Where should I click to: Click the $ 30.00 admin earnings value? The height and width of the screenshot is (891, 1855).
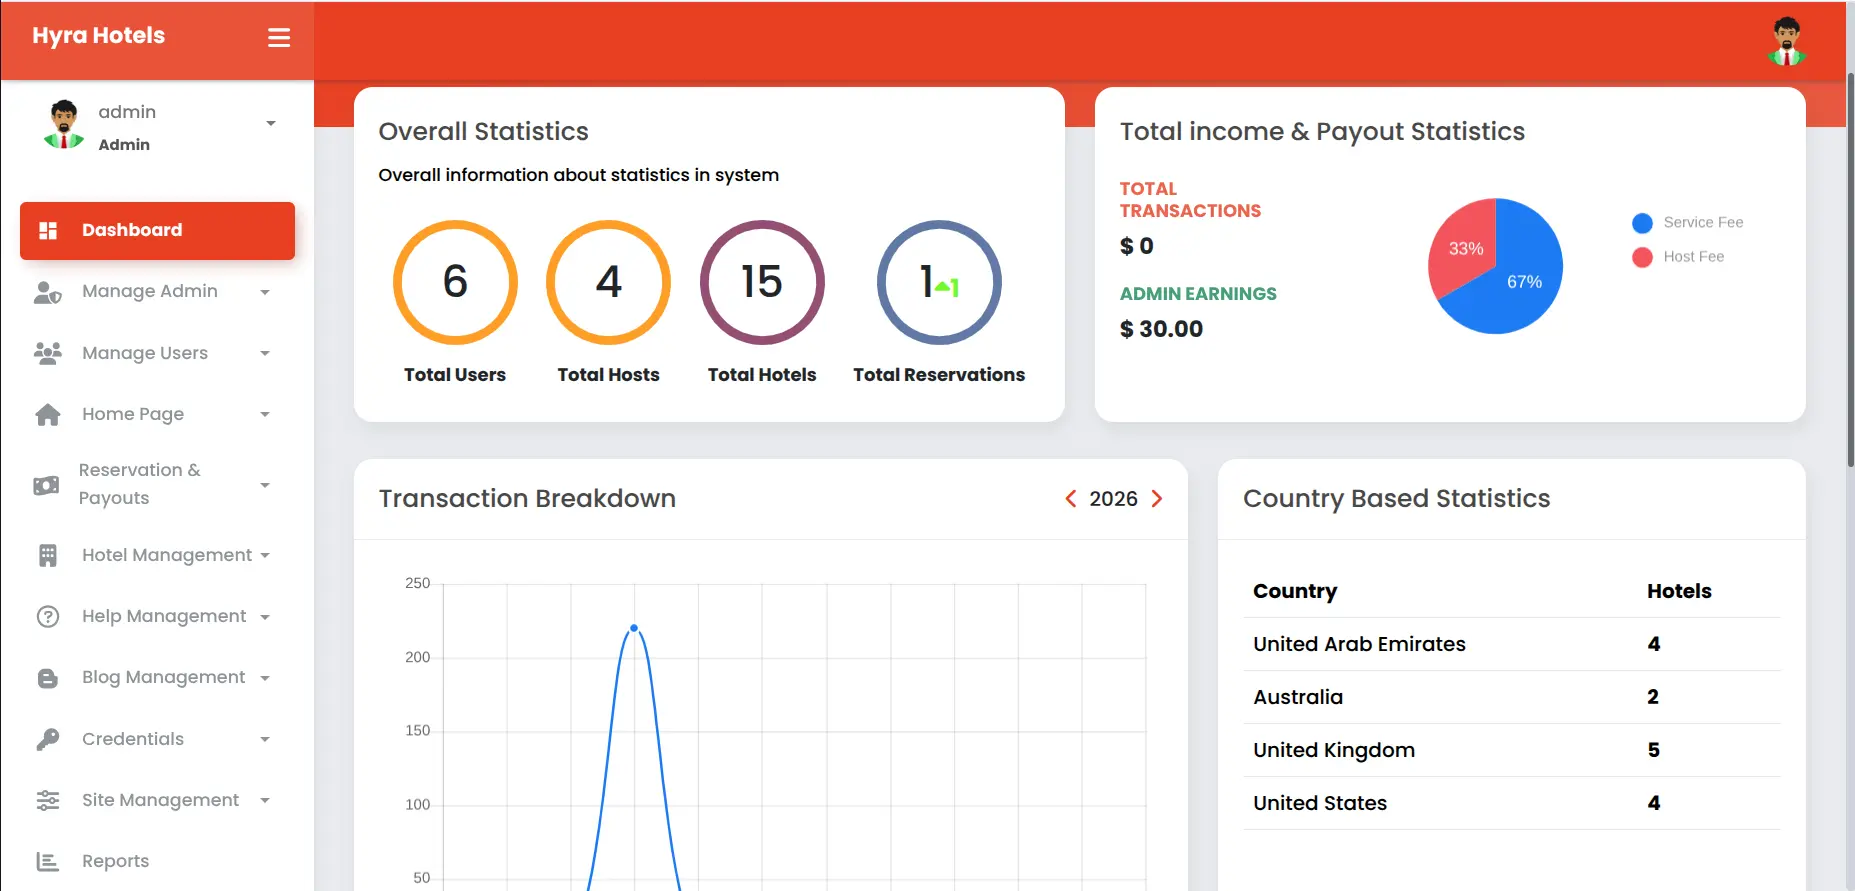pos(1161,329)
